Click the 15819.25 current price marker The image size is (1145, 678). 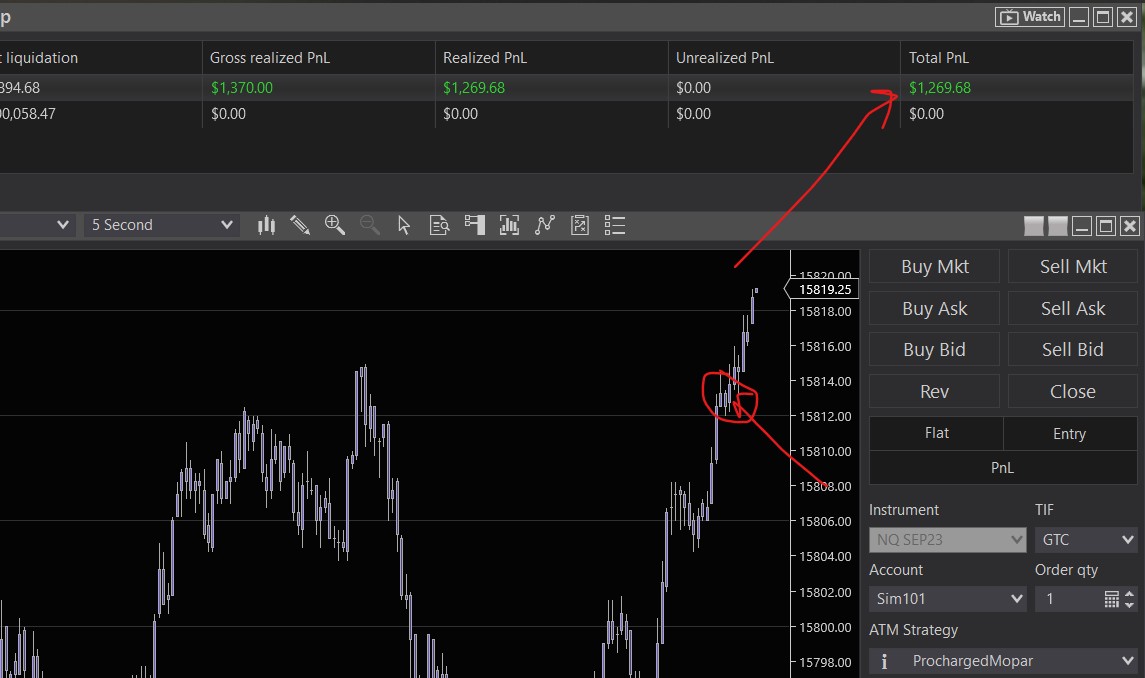point(822,289)
